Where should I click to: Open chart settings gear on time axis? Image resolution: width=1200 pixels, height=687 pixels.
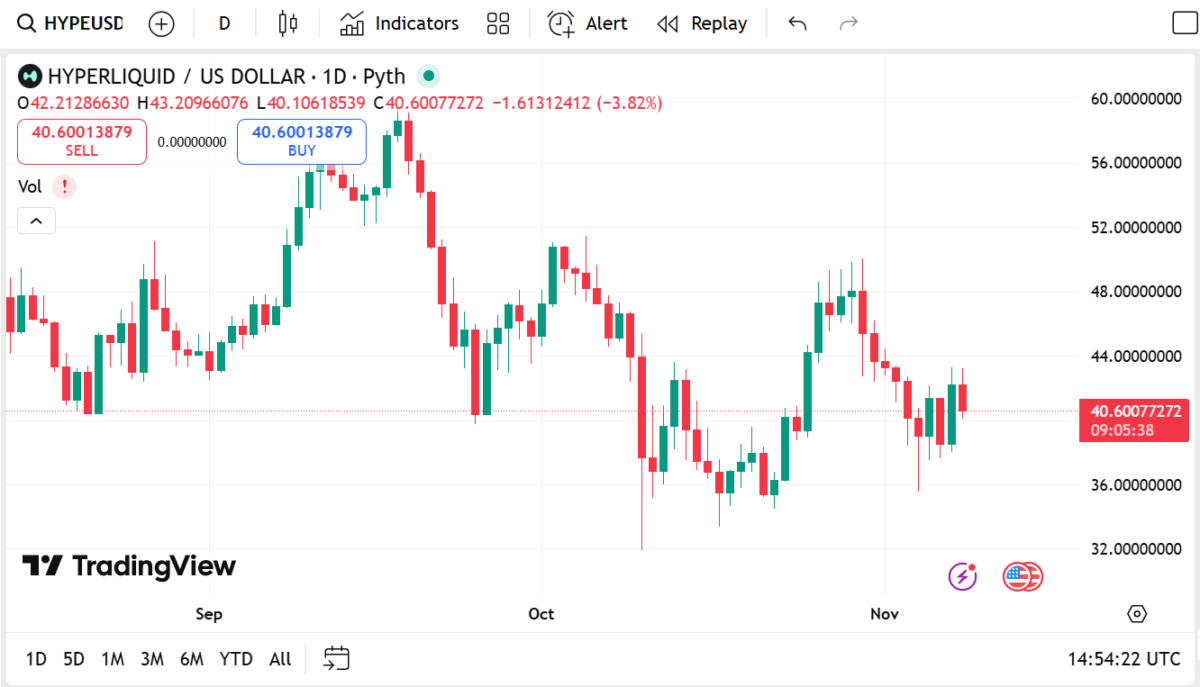coord(1136,613)
